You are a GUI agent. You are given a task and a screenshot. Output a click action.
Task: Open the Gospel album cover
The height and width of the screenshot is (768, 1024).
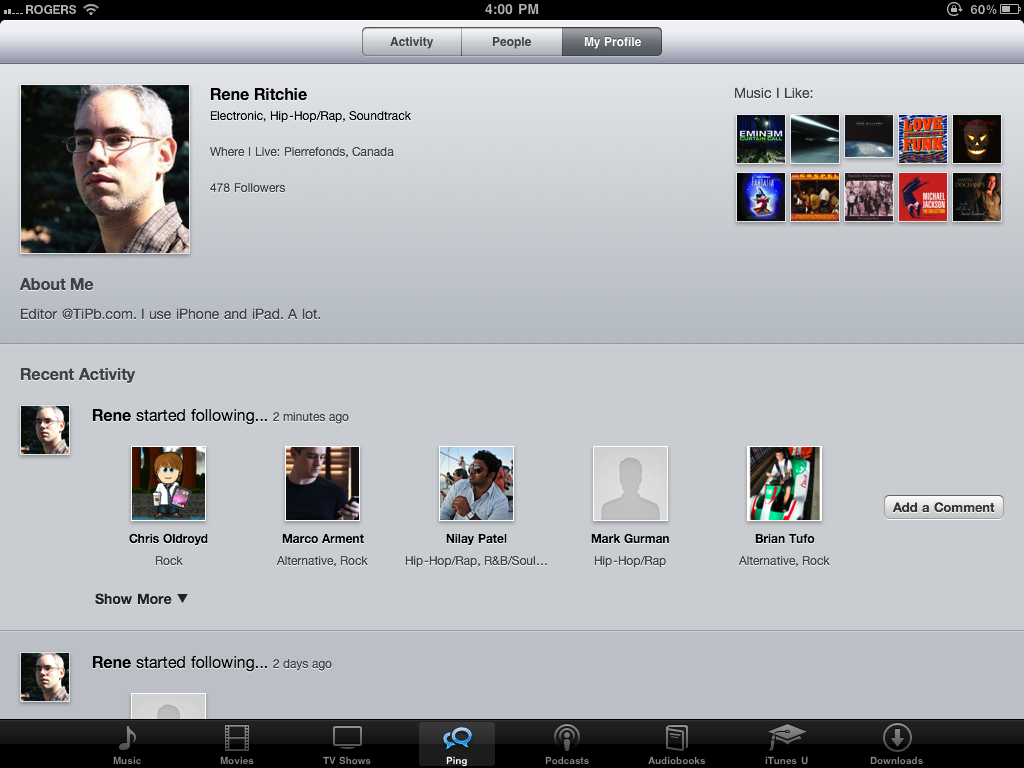tap(815, 197)
